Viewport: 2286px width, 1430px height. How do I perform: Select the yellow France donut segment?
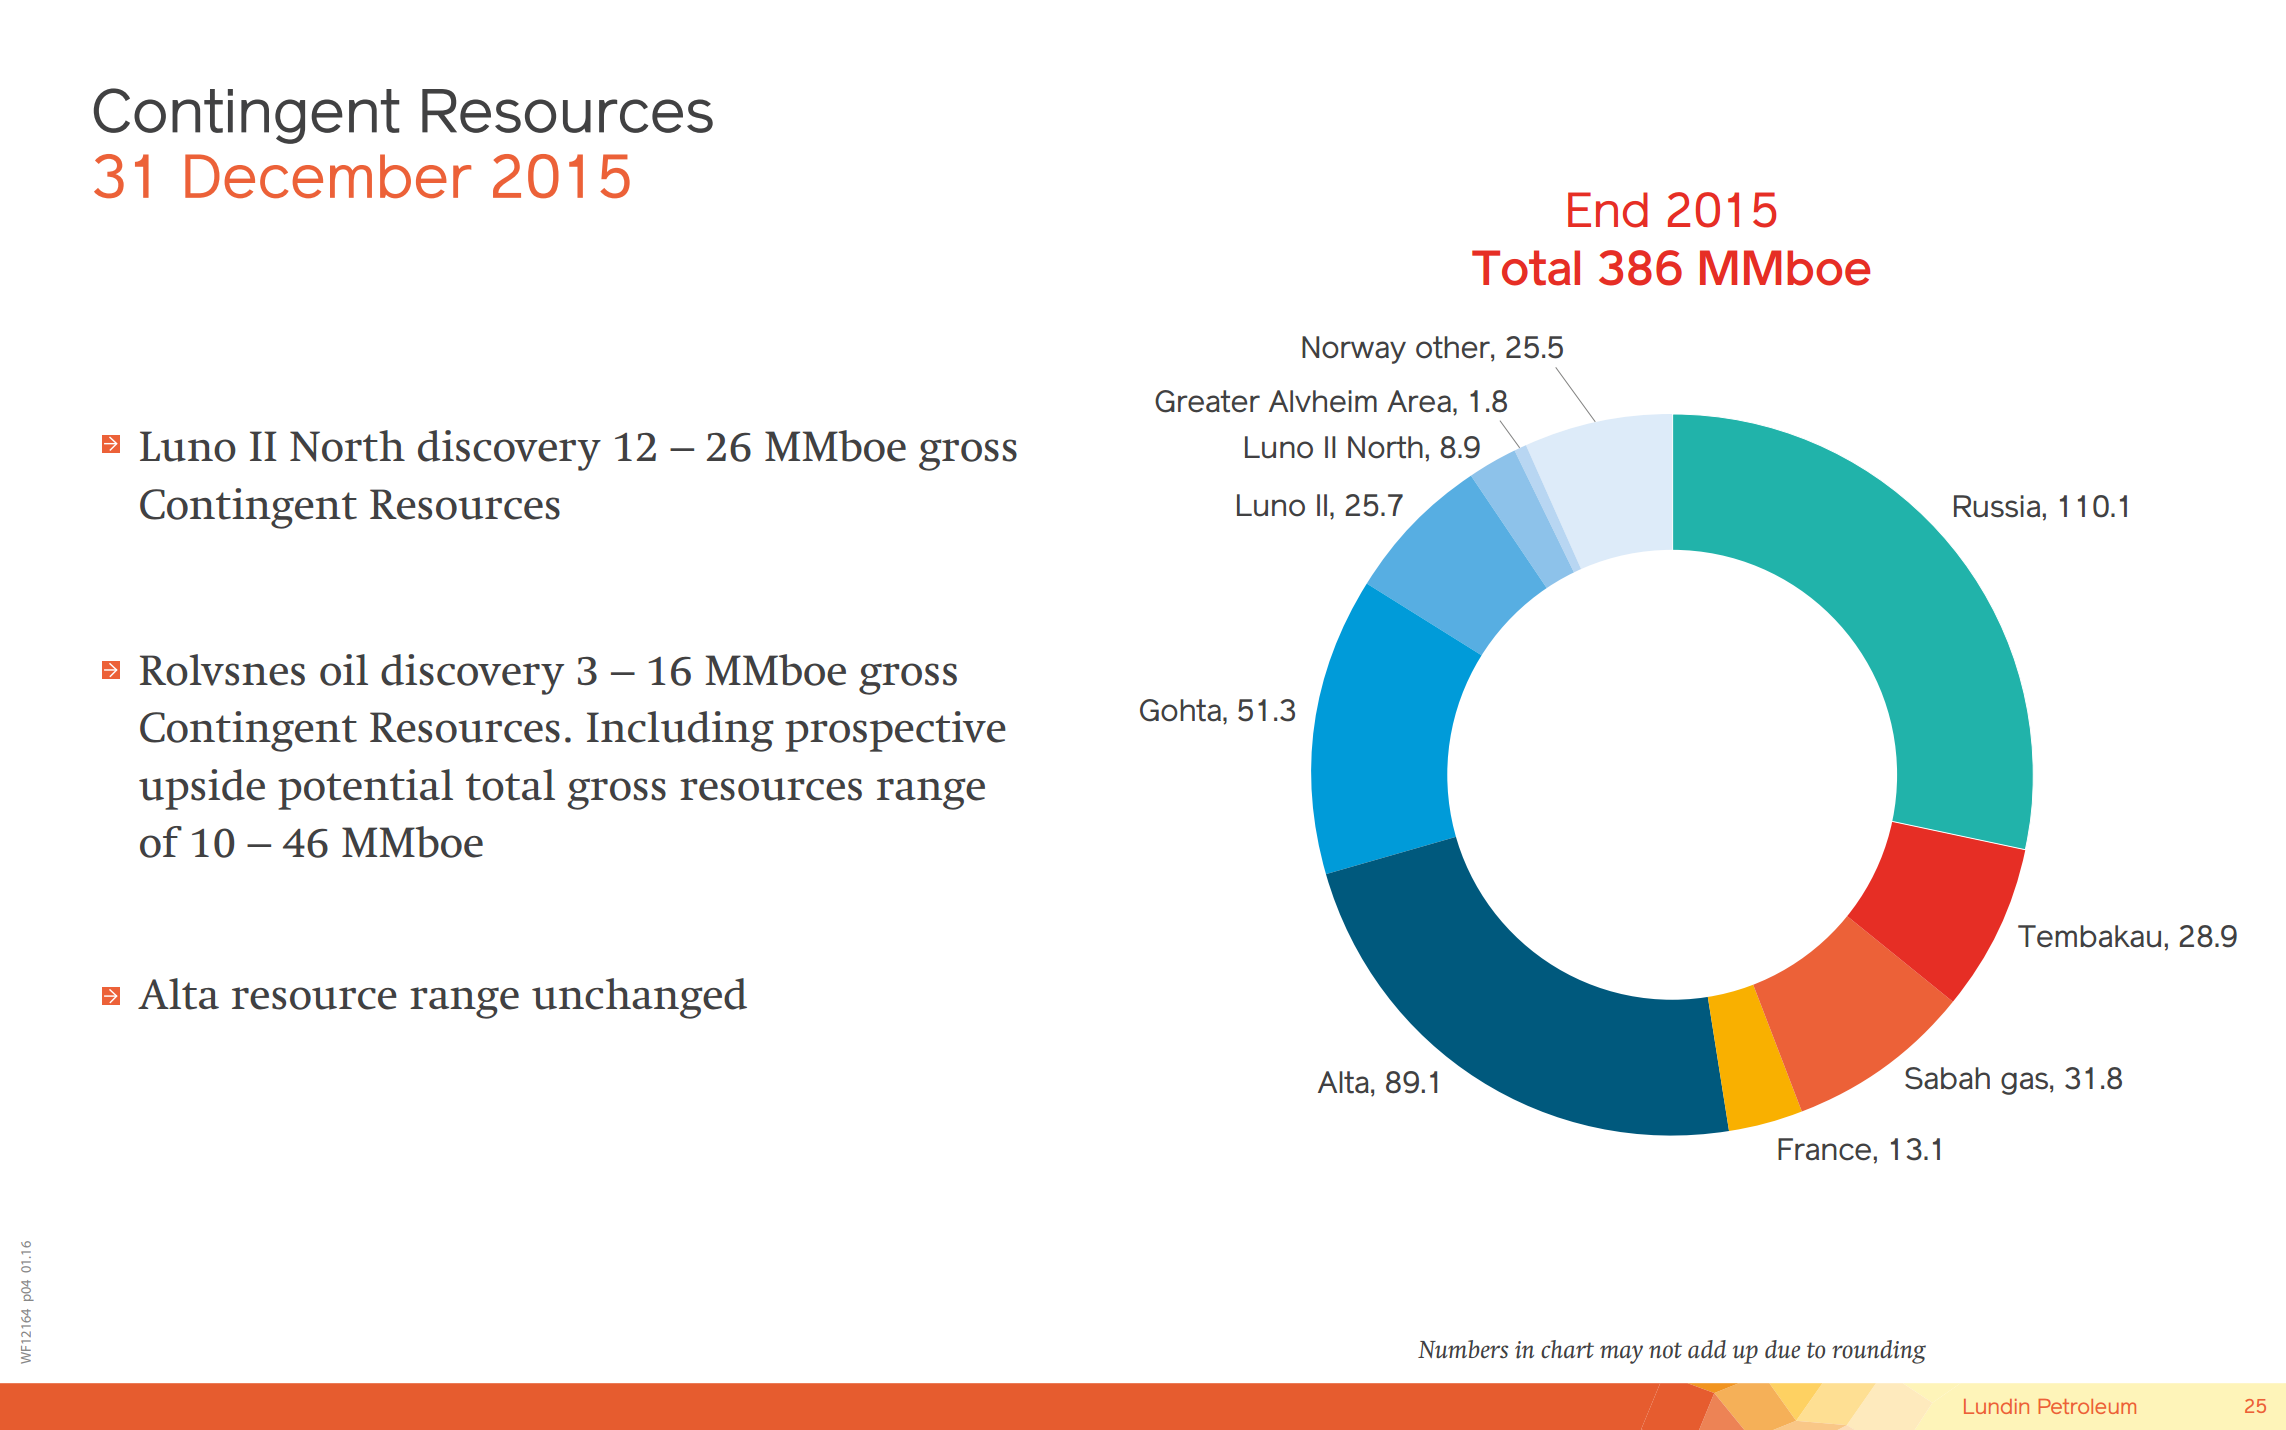(x=1754, y=1060)
